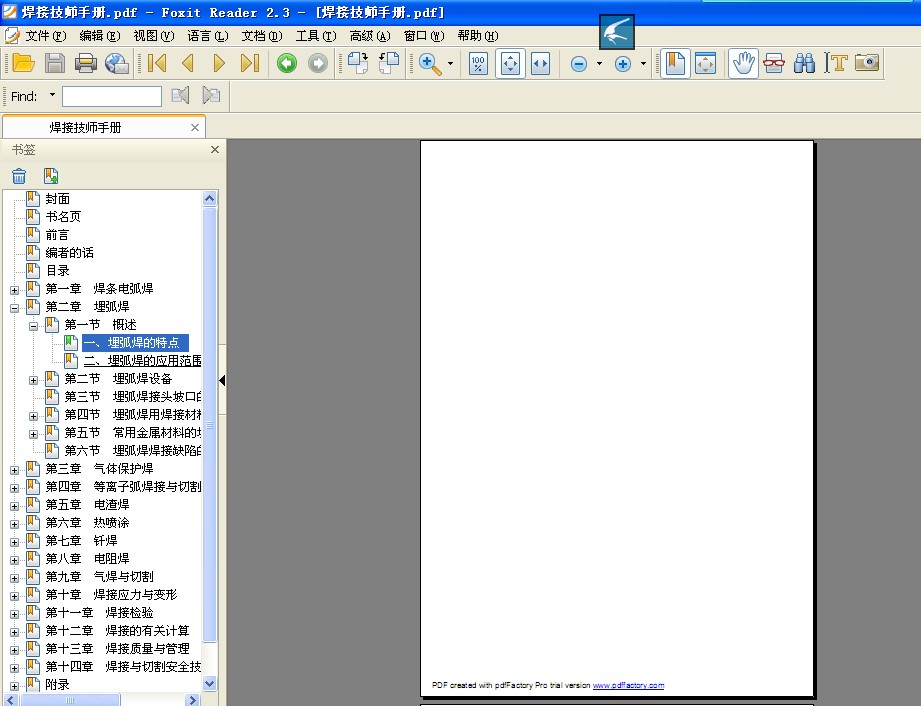921x706 pixels.
Task: Email the document via the globe icon
Action: [x=117, y=63]
